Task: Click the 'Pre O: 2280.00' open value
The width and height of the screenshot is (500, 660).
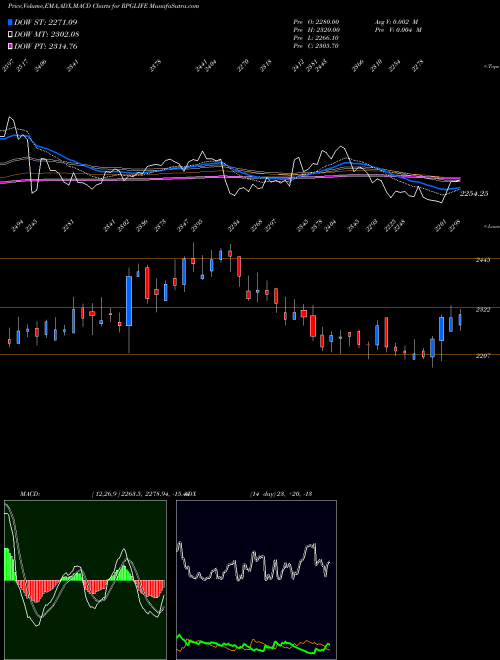Action: tap(316, 21)
